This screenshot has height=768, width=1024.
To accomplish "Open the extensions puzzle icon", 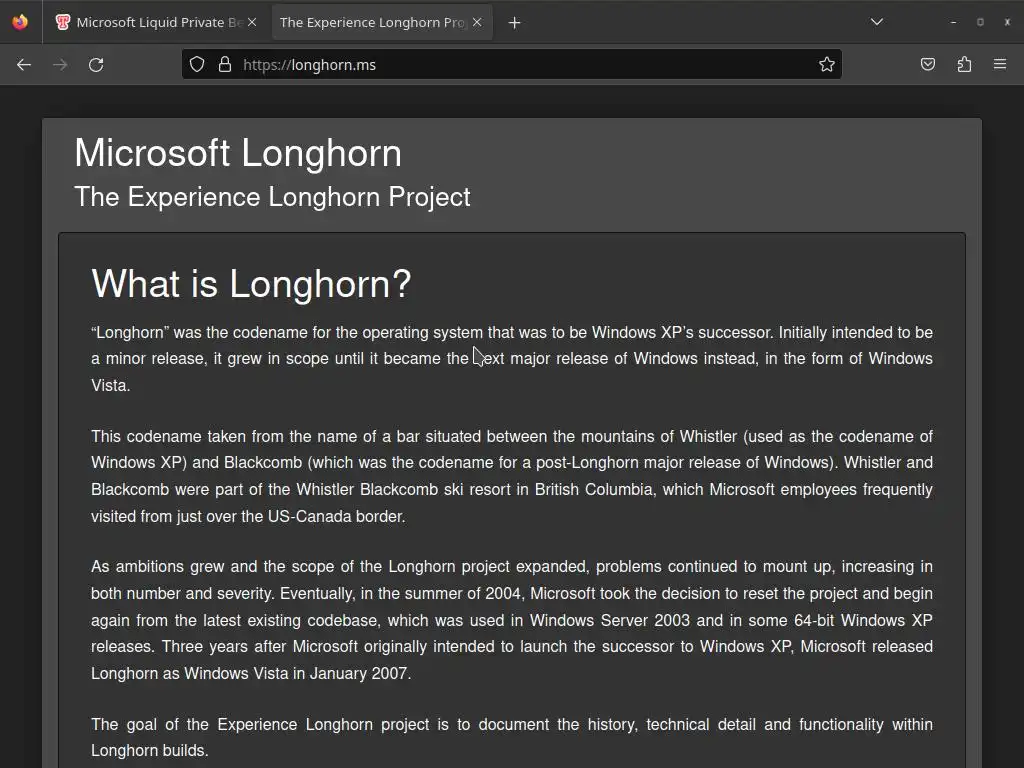I will click(964, 64).
